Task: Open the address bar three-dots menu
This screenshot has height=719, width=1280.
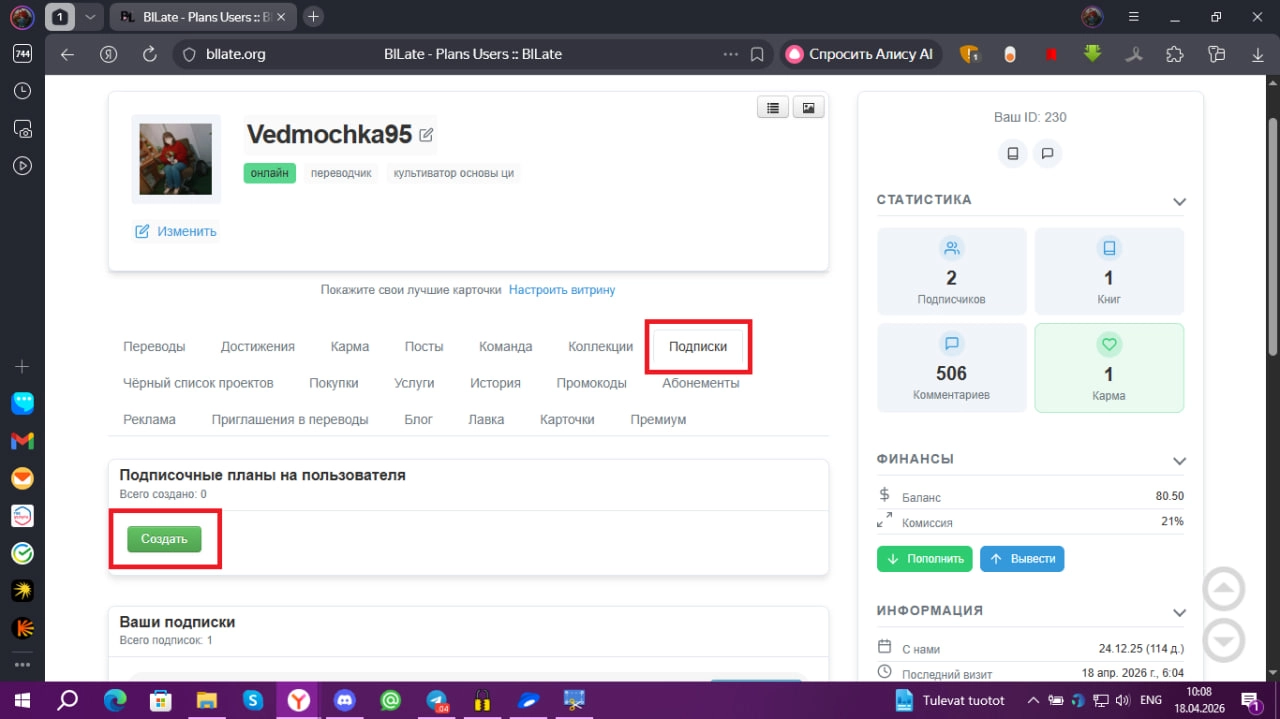Action: 731,54
